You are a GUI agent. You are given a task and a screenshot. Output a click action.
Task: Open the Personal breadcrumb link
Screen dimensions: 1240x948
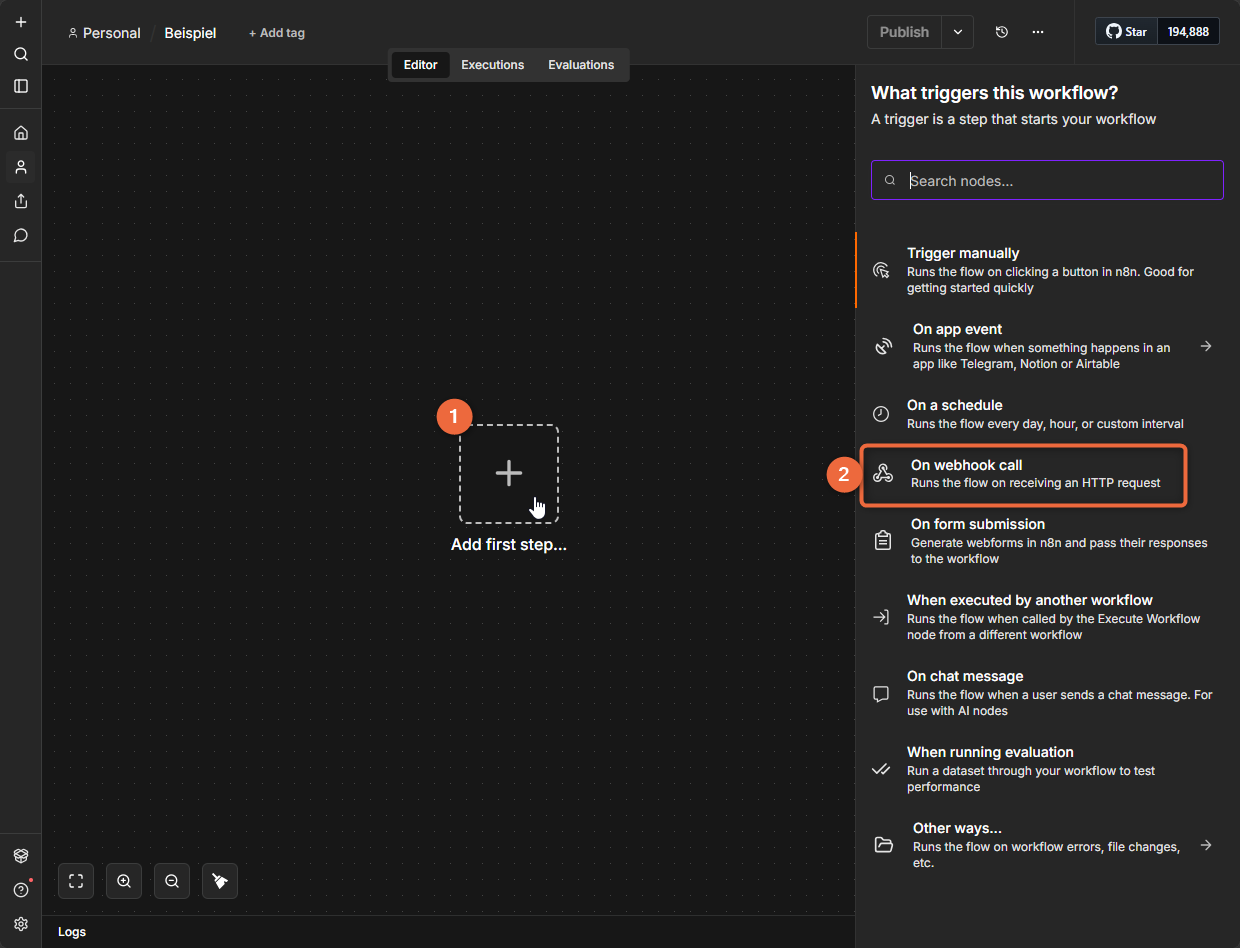(x=104, y=33)
